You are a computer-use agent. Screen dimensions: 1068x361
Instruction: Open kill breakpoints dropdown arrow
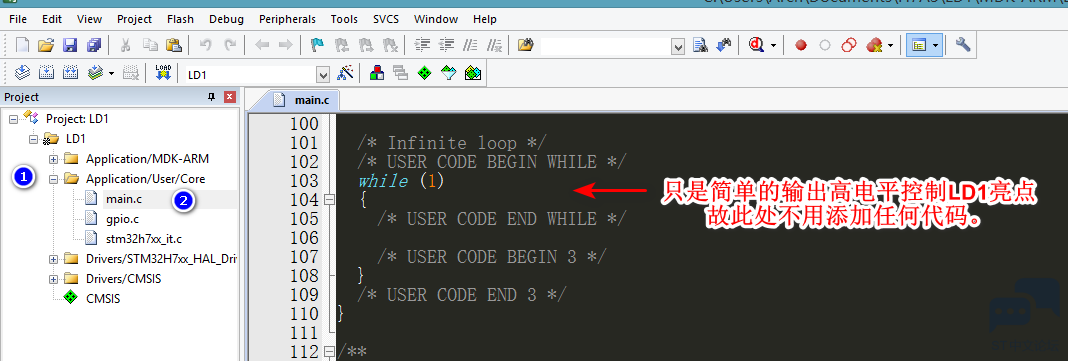[x=890, y=46]
